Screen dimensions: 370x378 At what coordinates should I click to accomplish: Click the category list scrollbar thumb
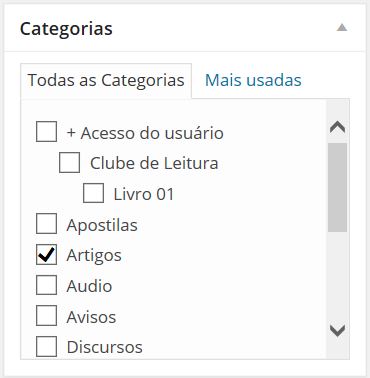(337, 187)
